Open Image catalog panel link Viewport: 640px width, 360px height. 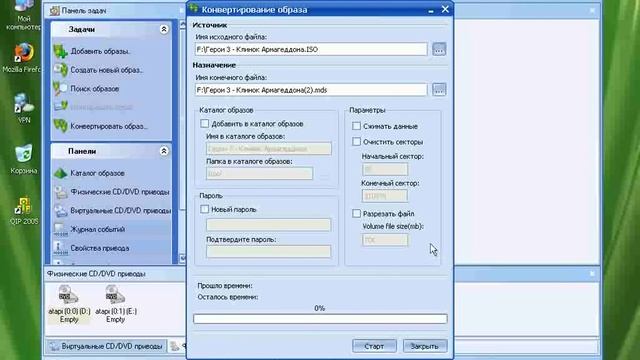tap(97, 173)
